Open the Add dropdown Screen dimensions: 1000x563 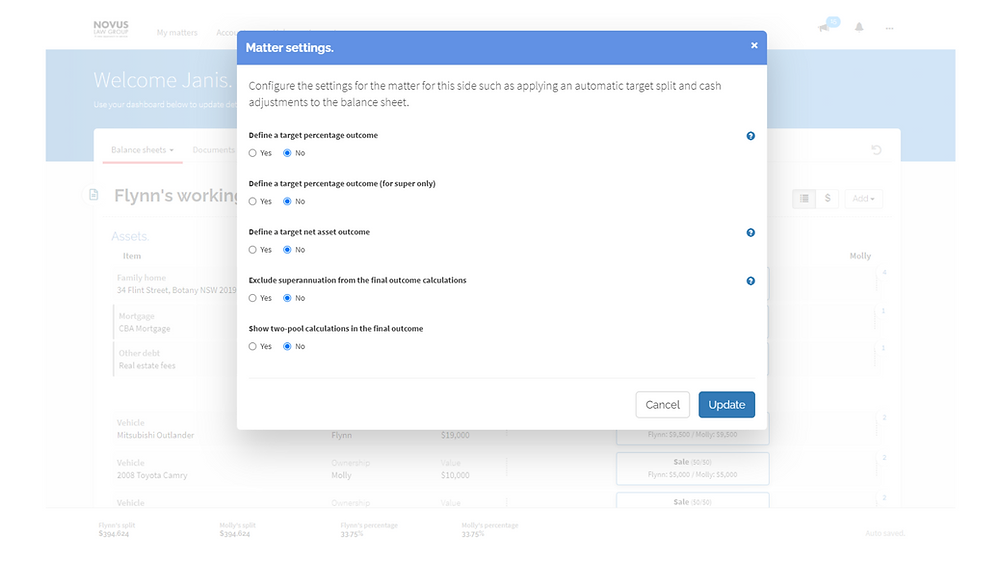(x=863, y=198)
